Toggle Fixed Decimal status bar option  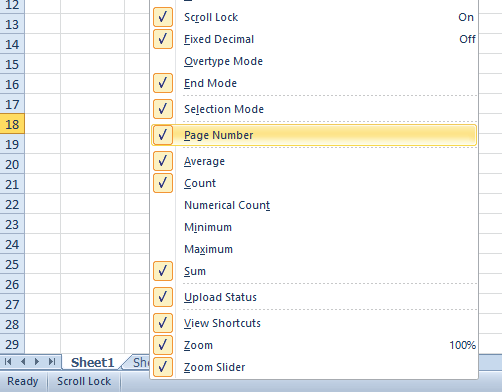pos(314,39)
